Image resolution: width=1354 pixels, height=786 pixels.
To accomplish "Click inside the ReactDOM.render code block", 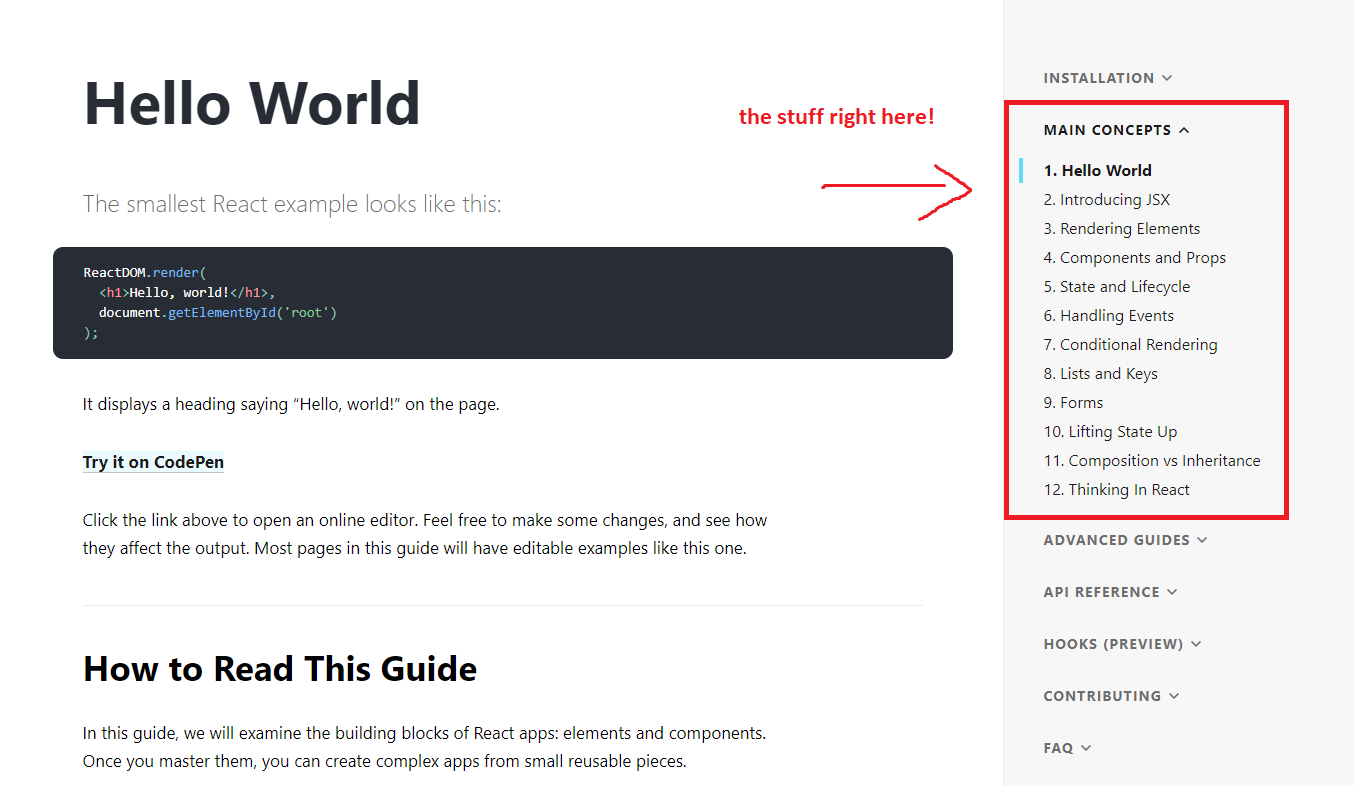I will tap(503, 303).
